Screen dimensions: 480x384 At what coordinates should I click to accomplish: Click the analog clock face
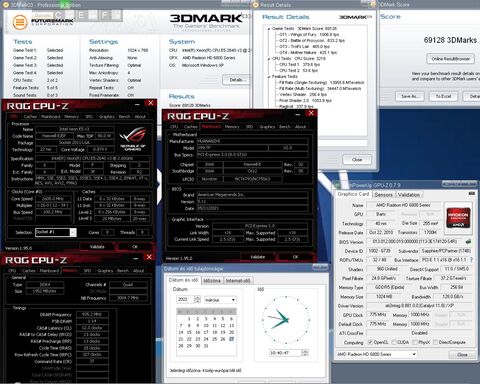(x=286, y=319)
